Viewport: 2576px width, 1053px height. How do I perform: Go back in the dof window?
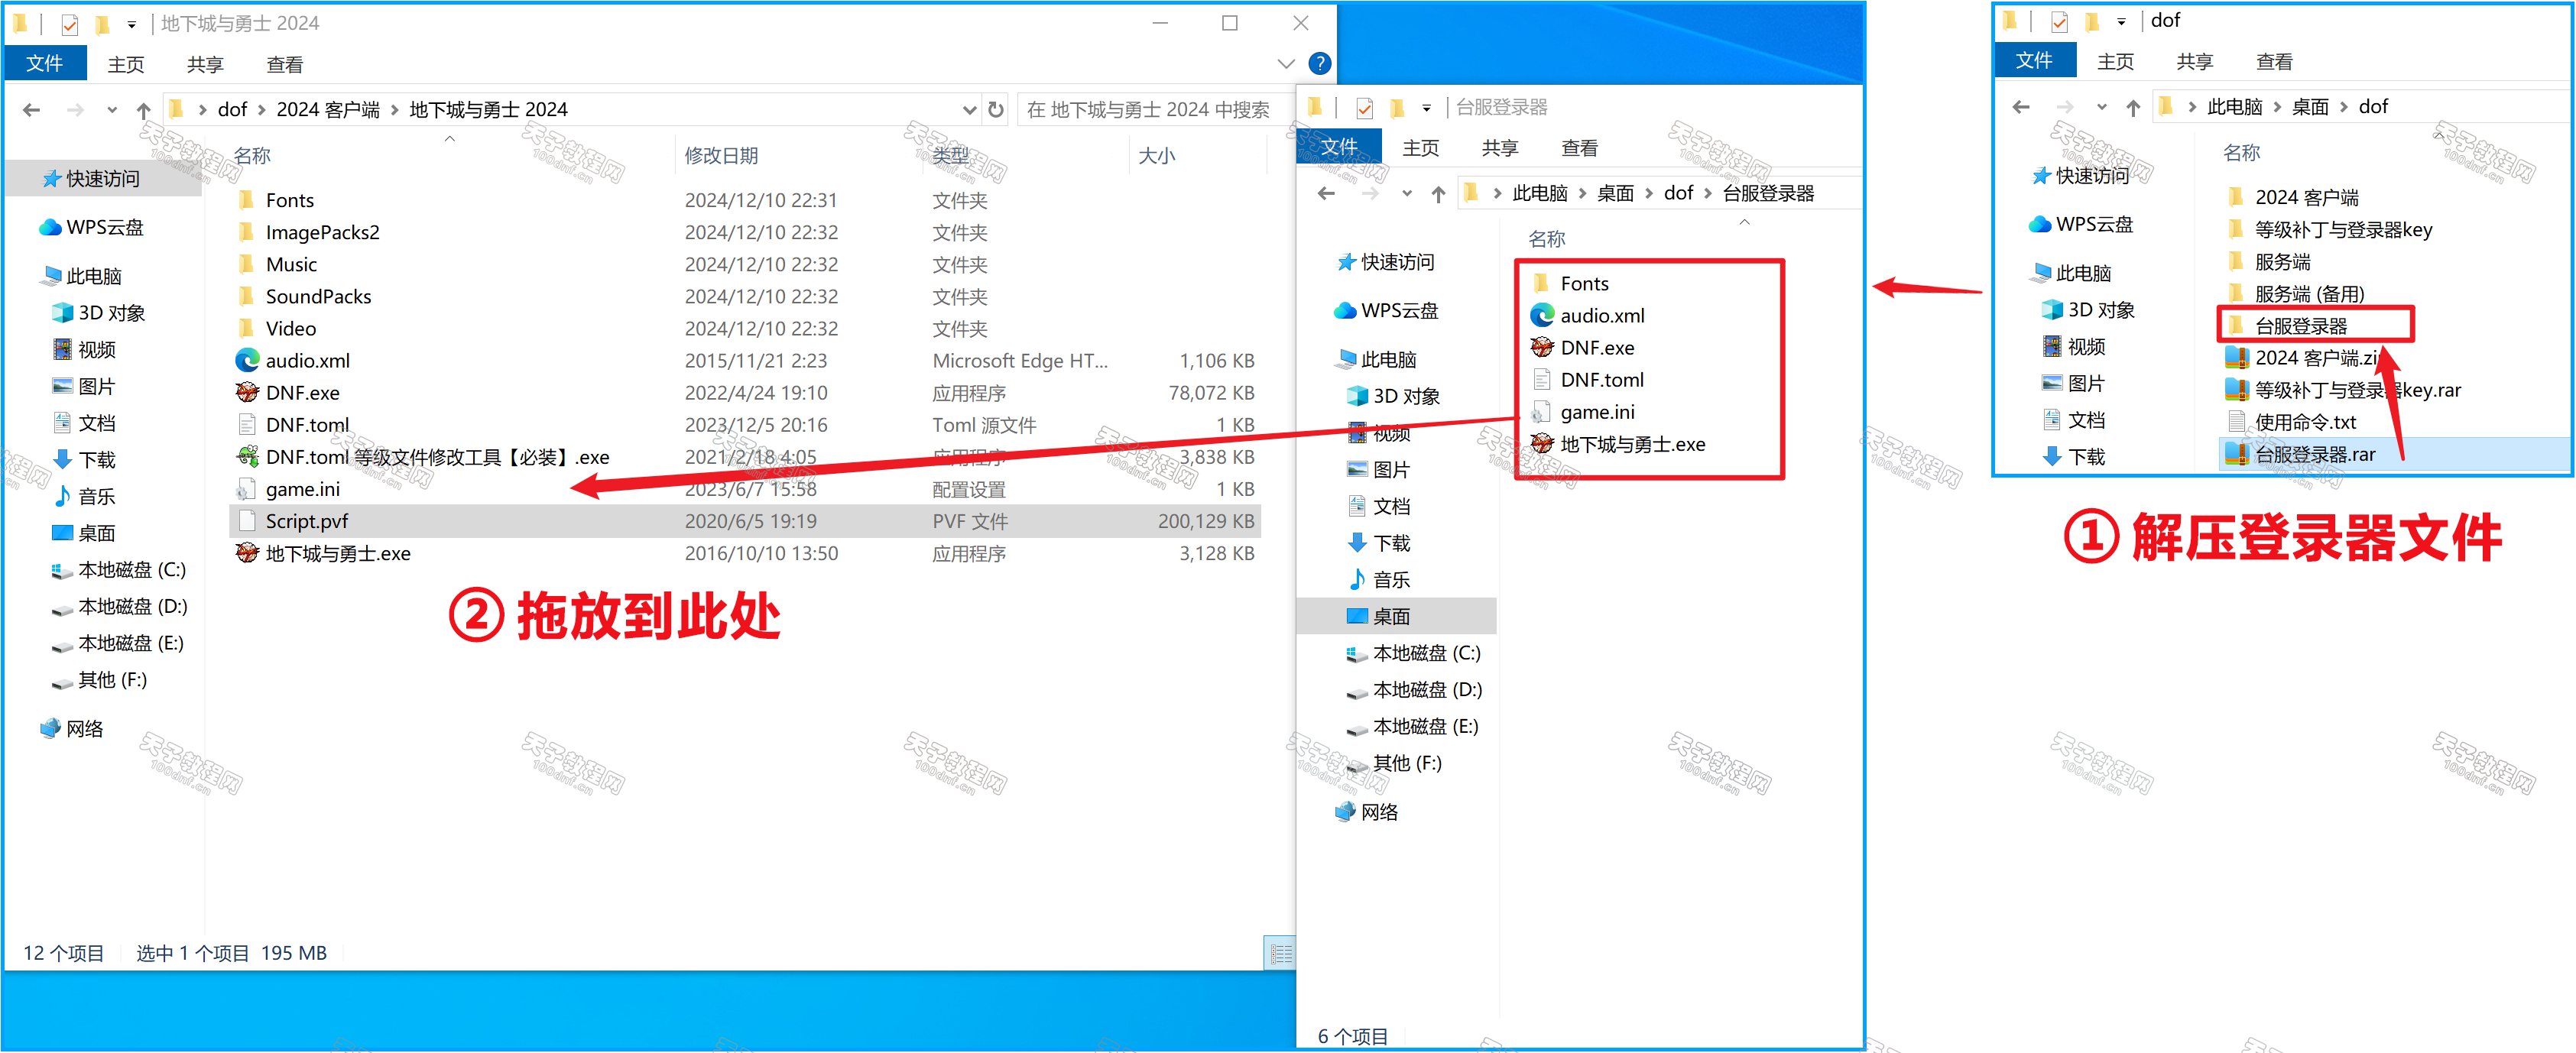pos(2021,107)
